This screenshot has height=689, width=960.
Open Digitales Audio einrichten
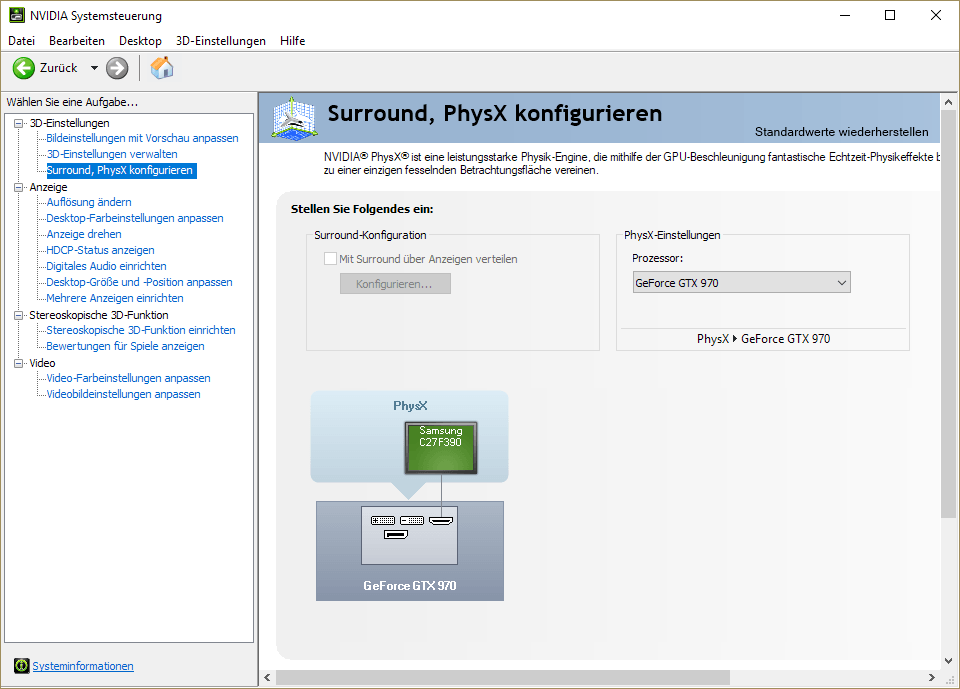click(107, 266)
